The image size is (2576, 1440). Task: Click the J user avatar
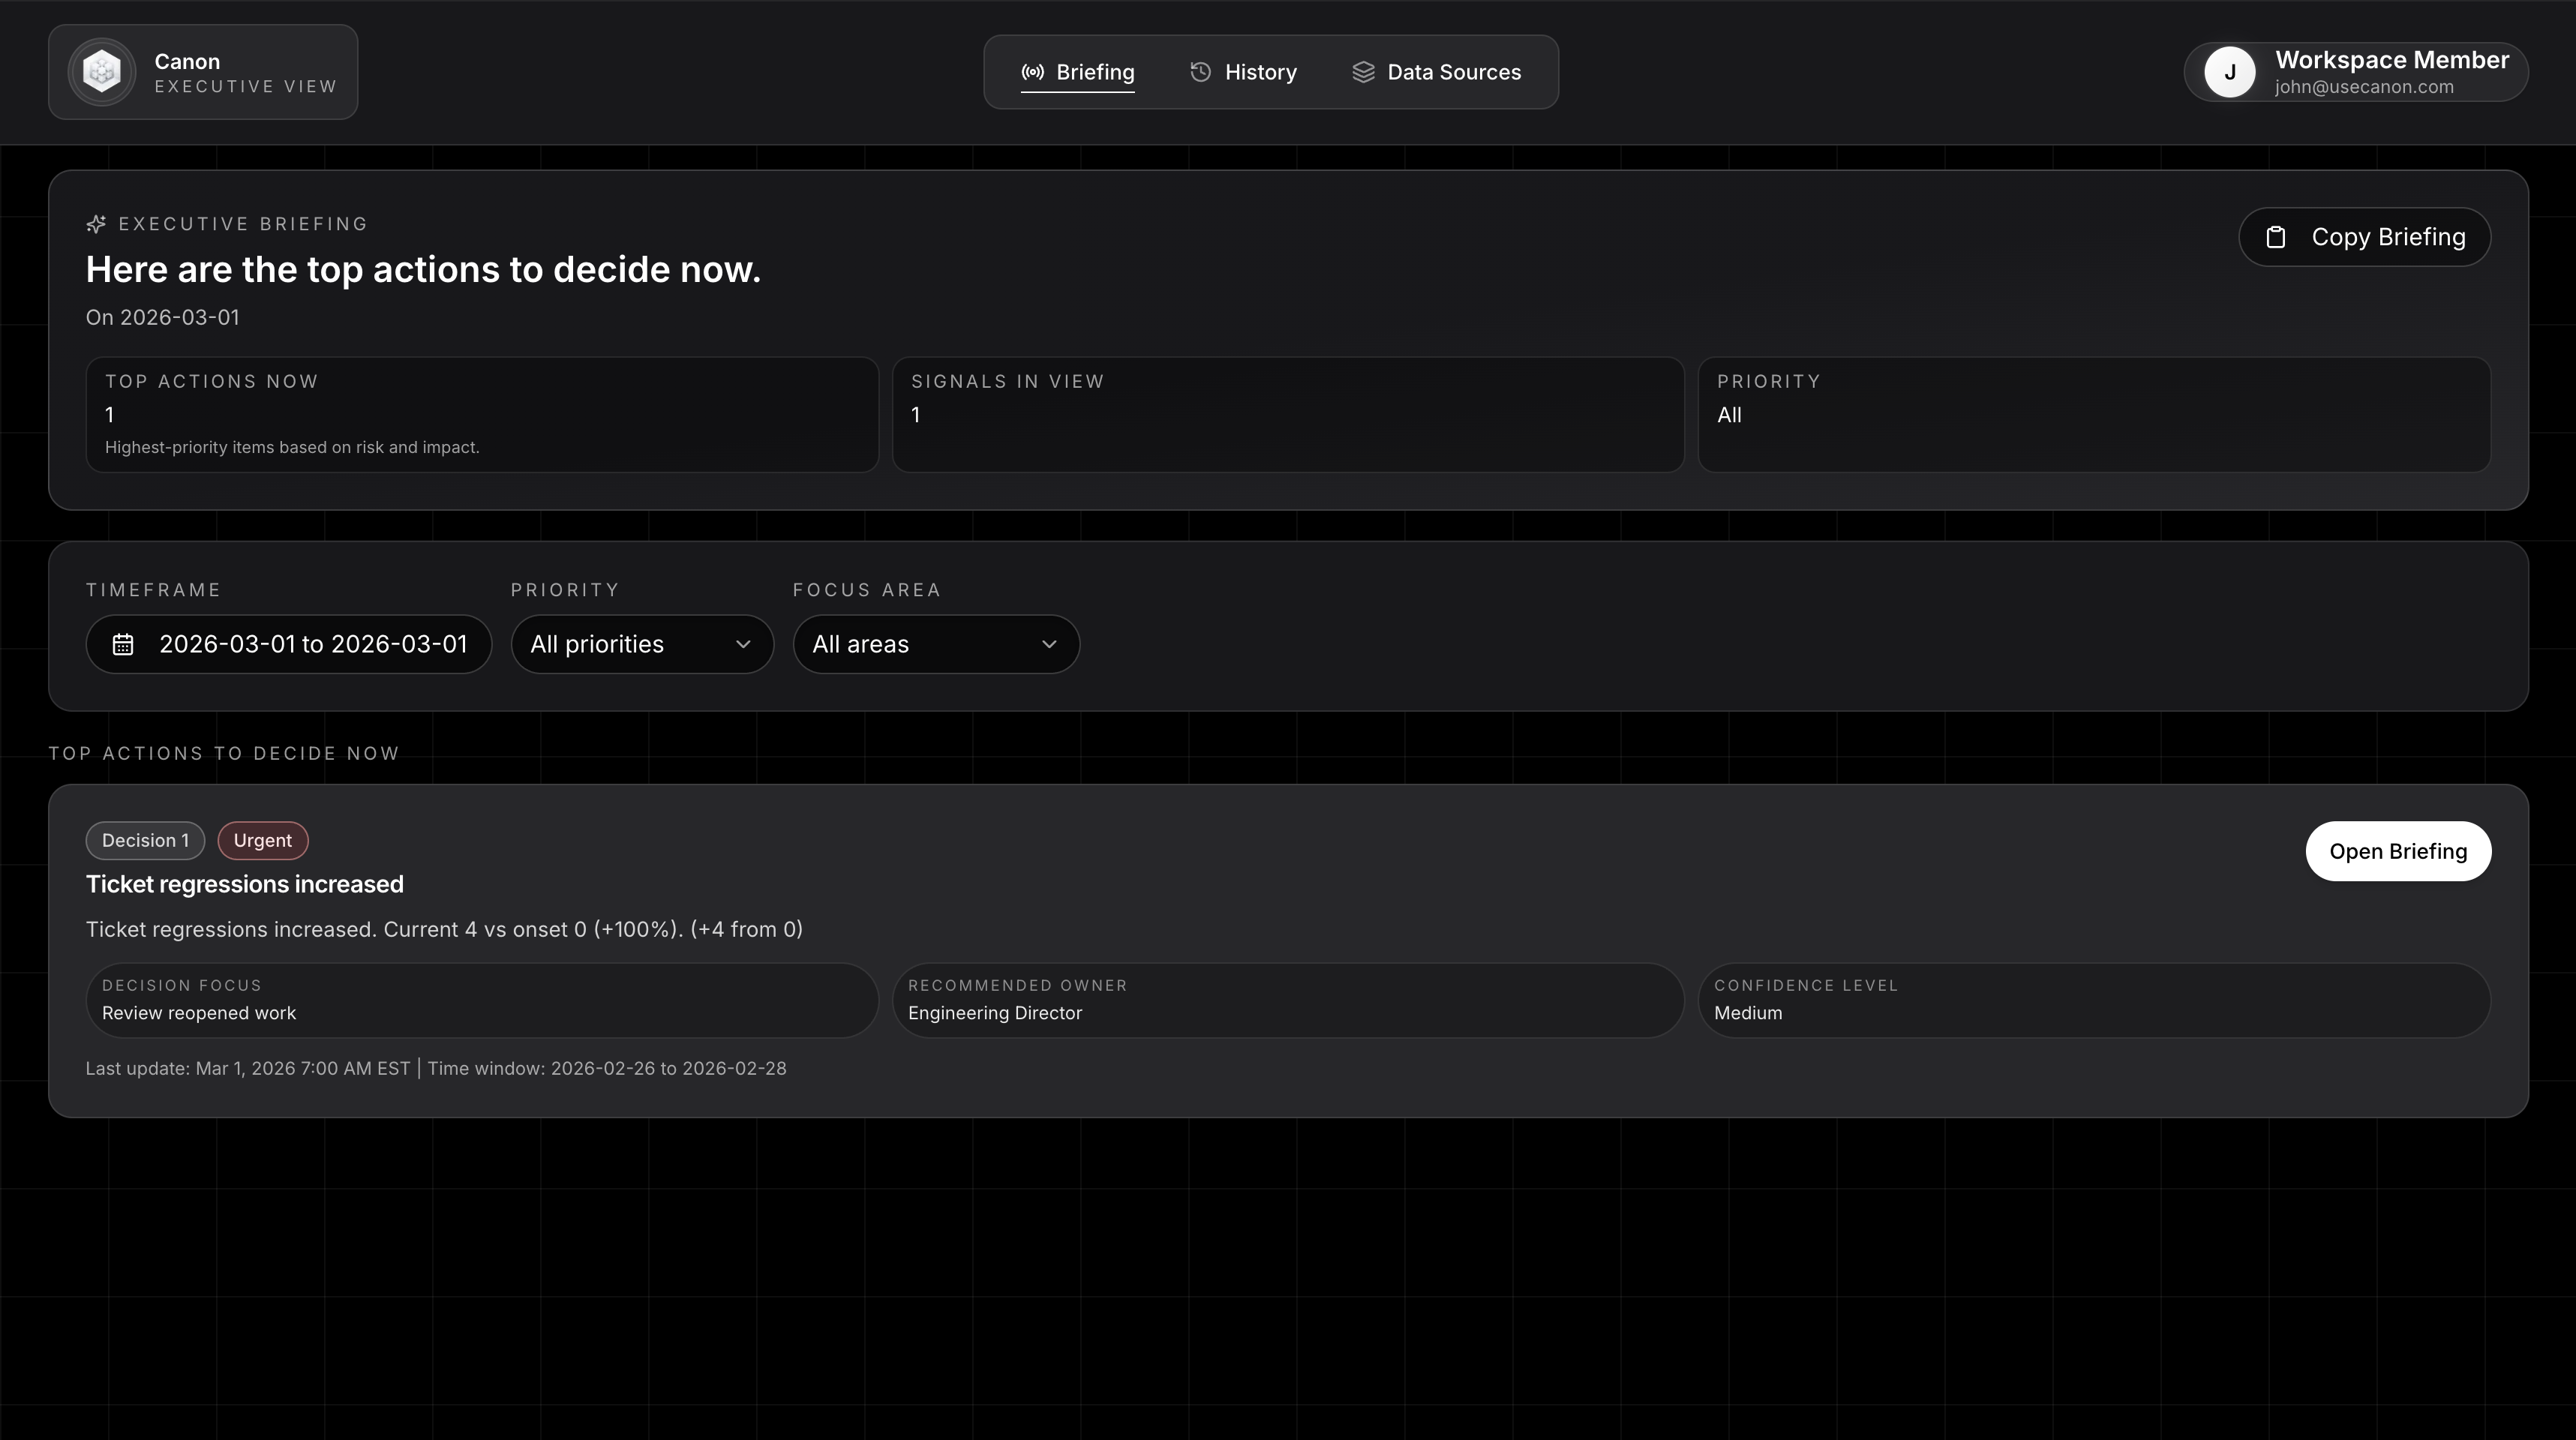click(2229, 72)
